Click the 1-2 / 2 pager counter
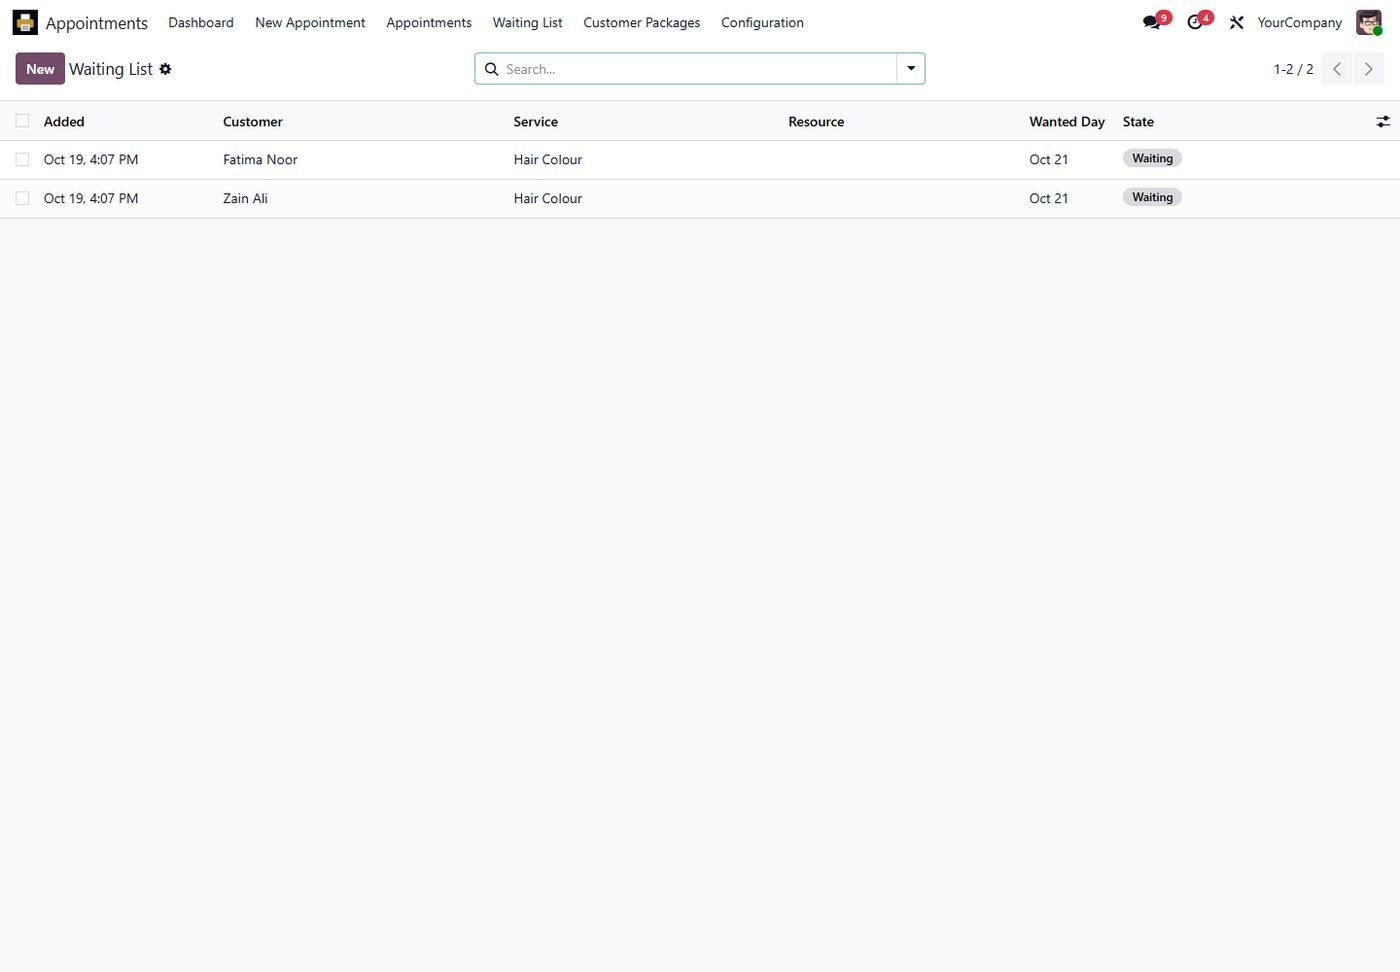Image resolution: width=1400 pixels, height=972 pixels. tap(1293, 69)
